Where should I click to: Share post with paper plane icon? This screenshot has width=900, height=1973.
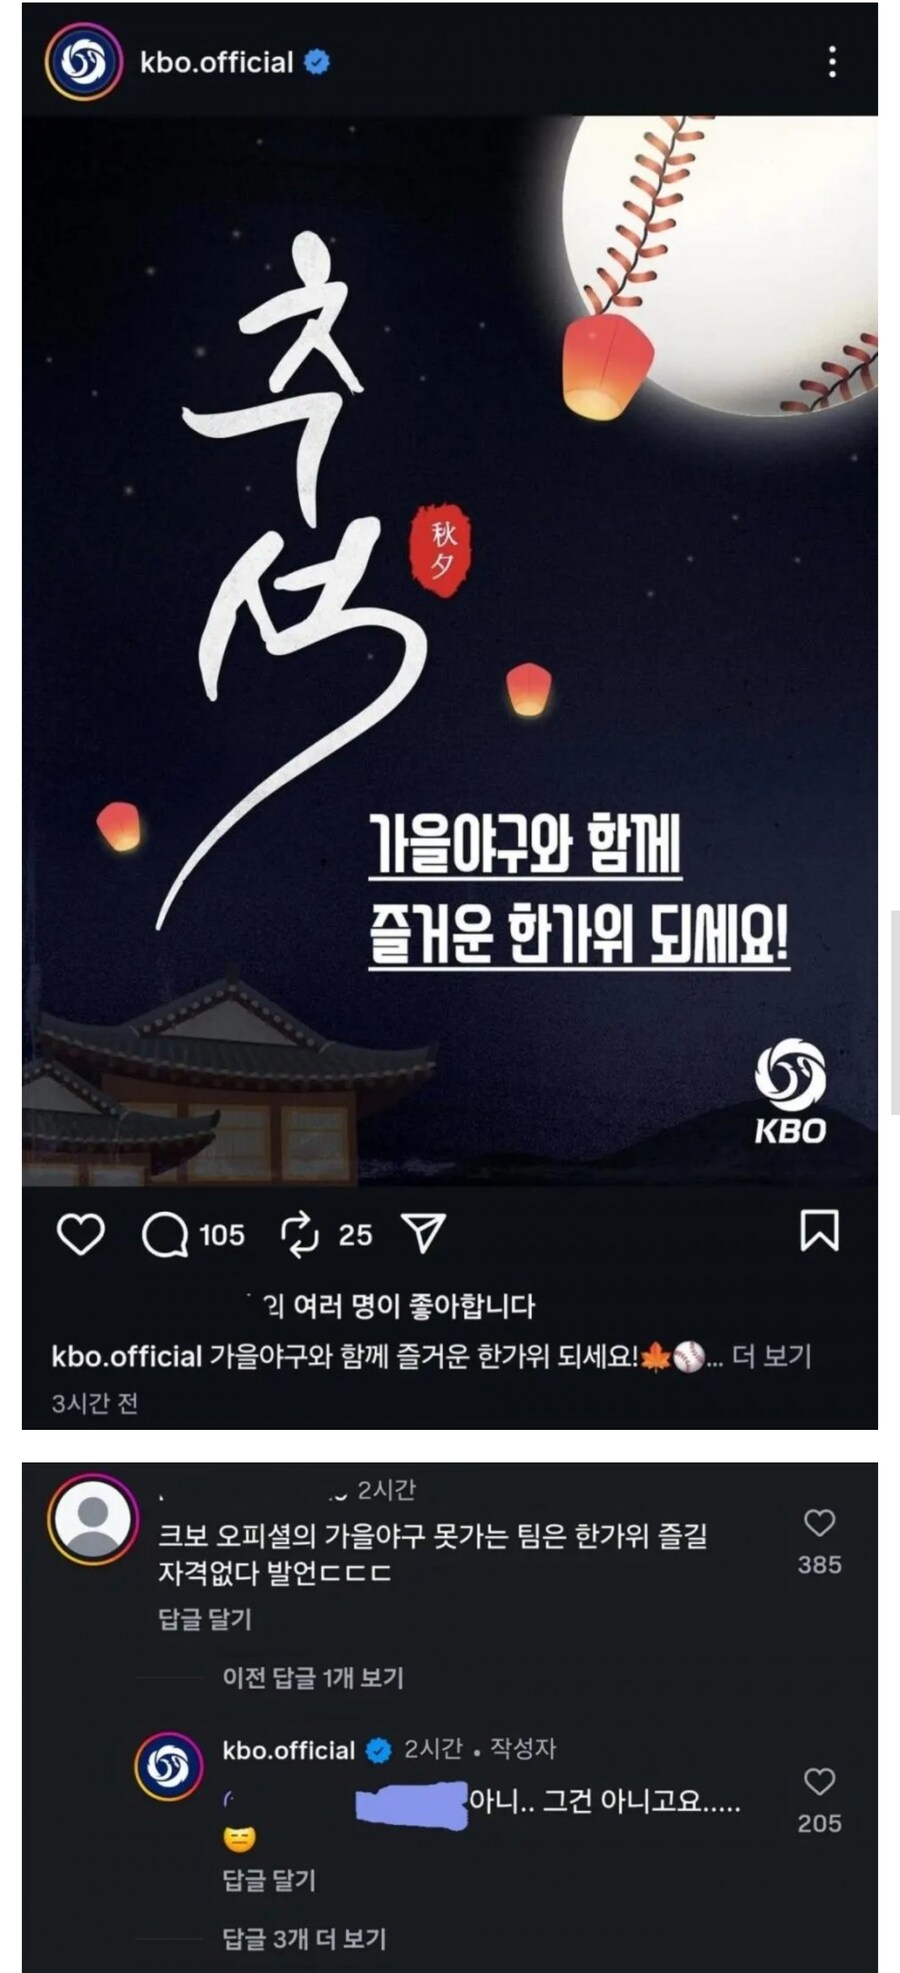424,1234
